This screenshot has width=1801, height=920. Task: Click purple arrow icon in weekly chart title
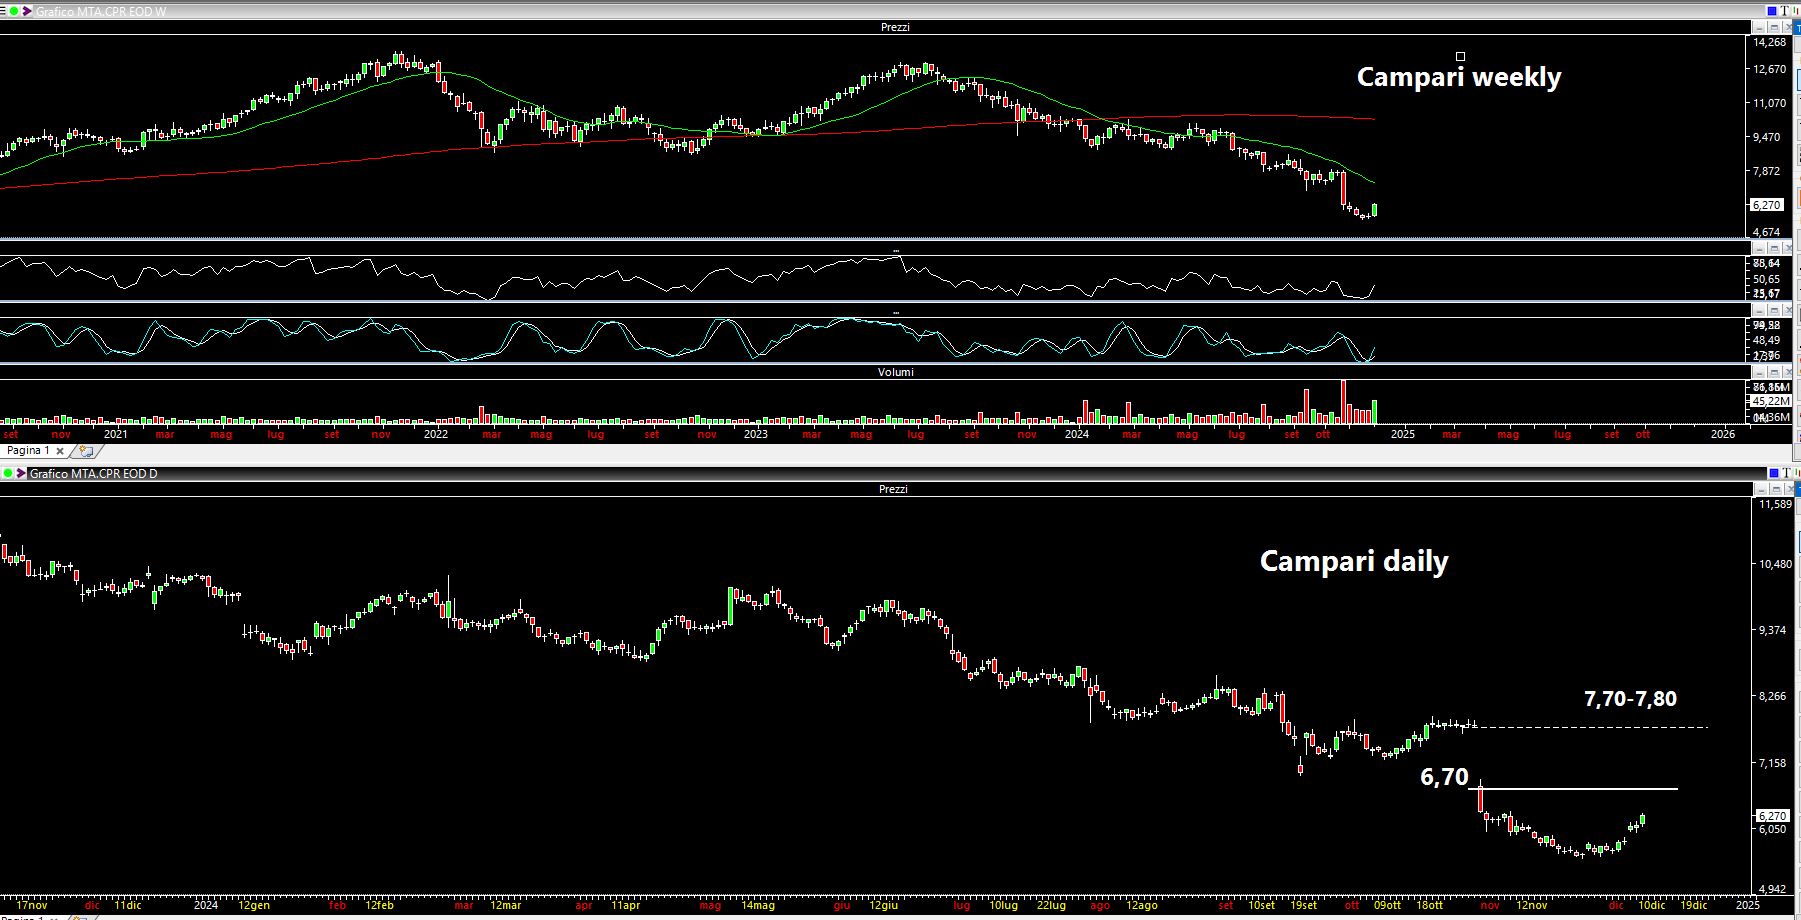[x=27, y=11]
